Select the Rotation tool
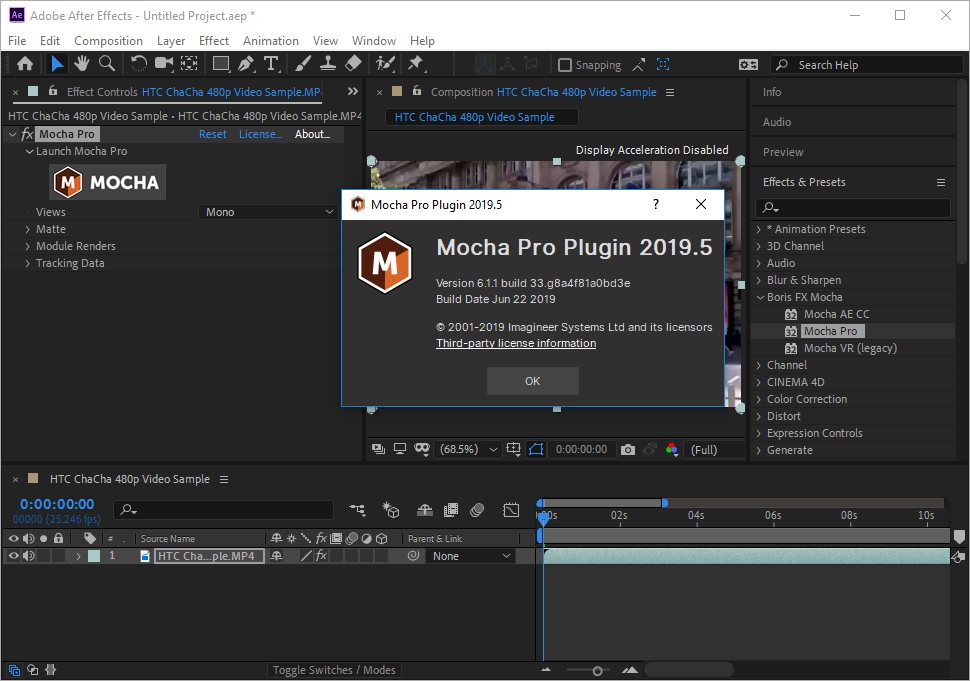Image resolution: width=970 pixels, height=681 pixels. coord(139,64)
